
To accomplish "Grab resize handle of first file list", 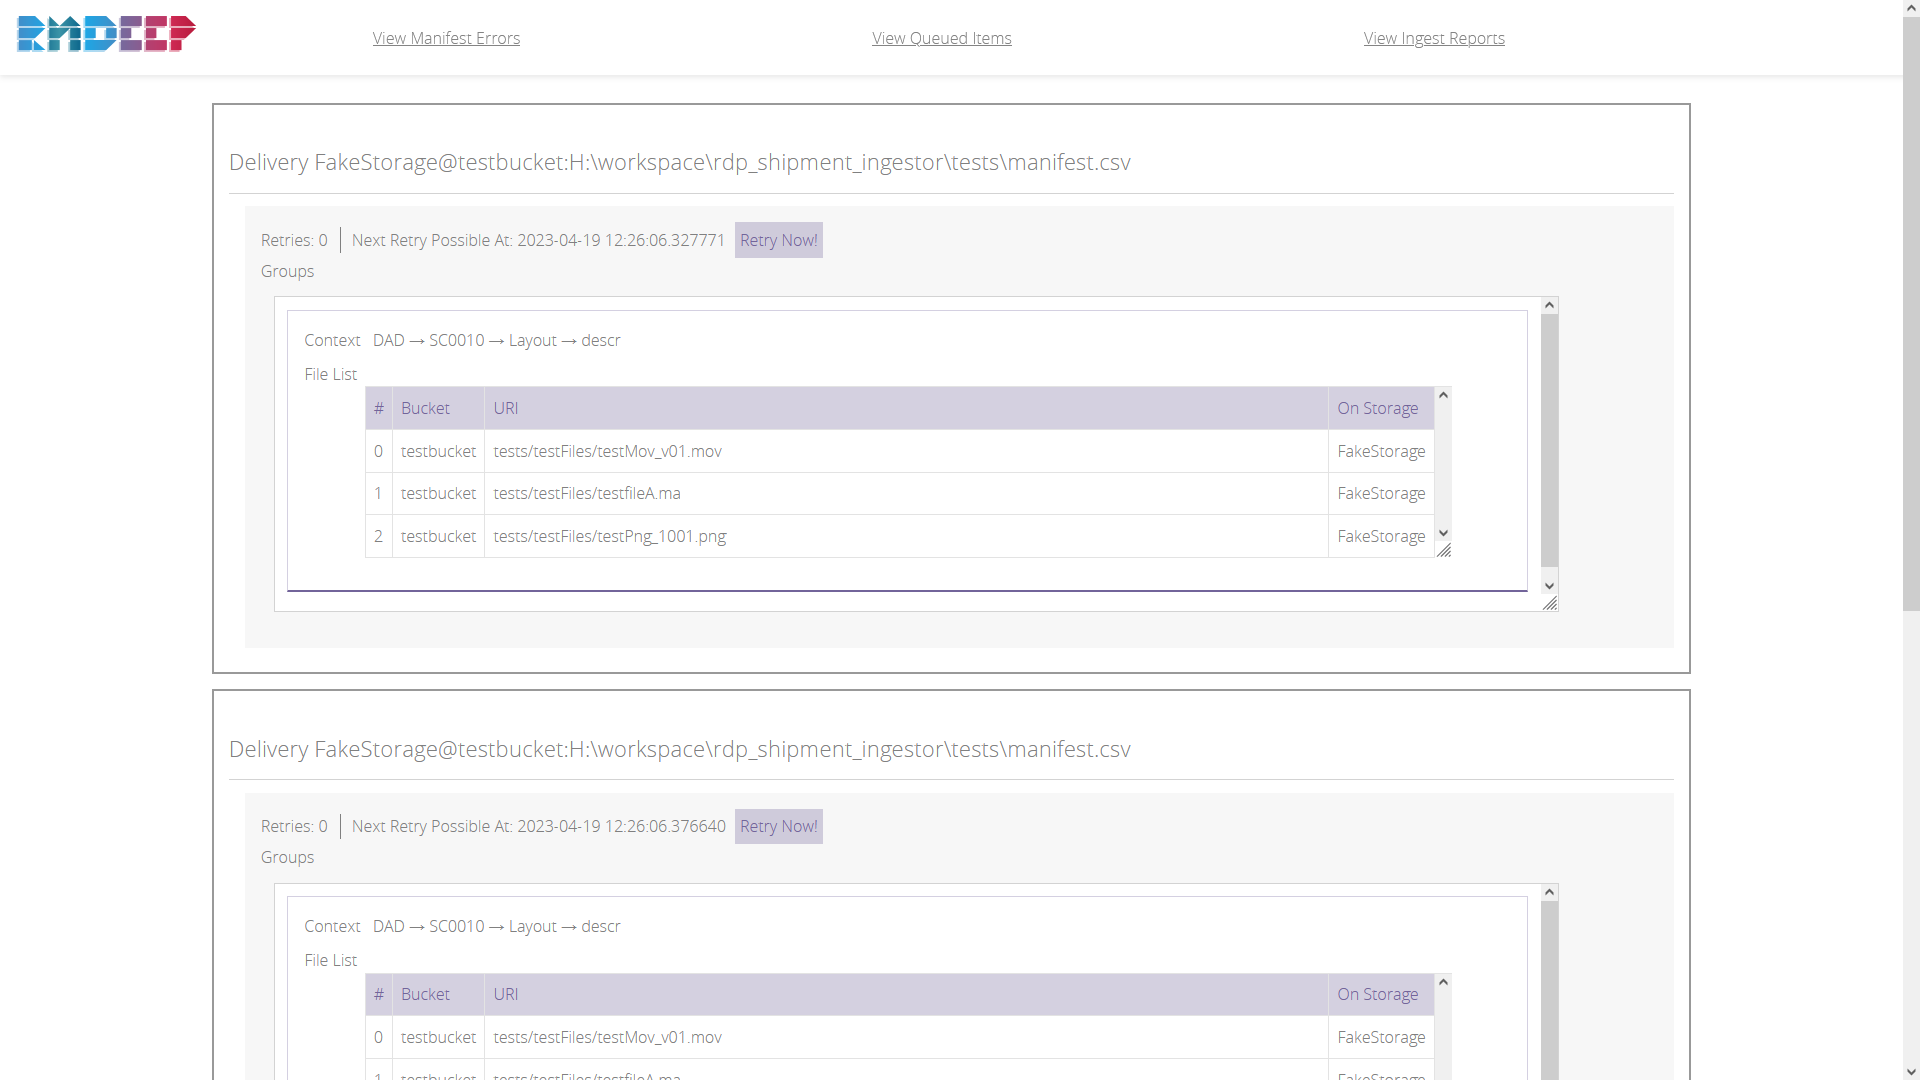I will coord(1444,551).
